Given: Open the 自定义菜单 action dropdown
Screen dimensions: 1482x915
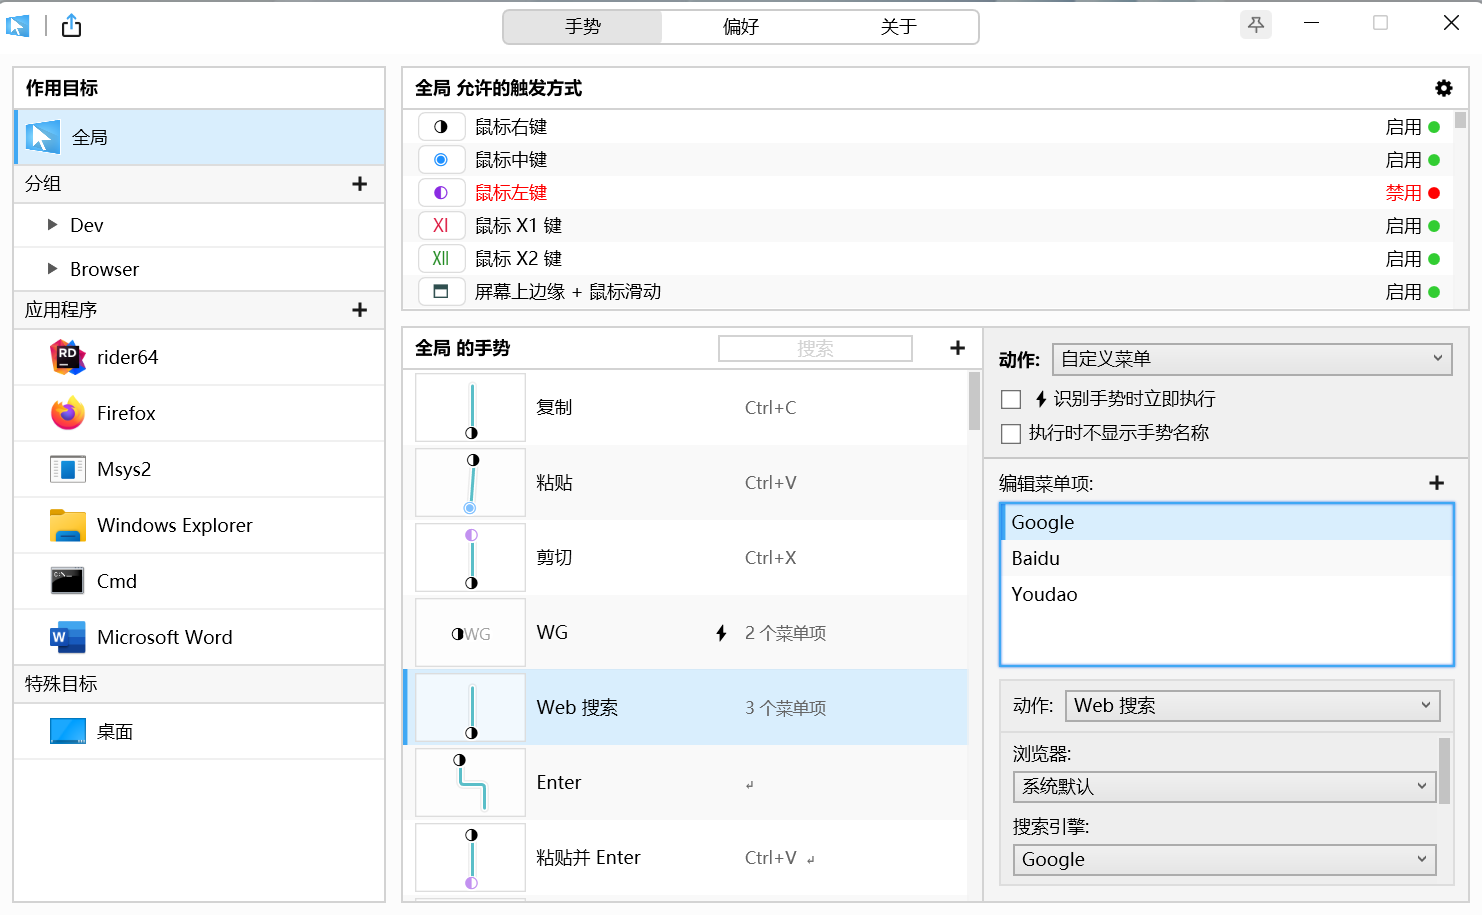Looking at the screenshot, I should pyautogui.click(x=1252, y=359).
